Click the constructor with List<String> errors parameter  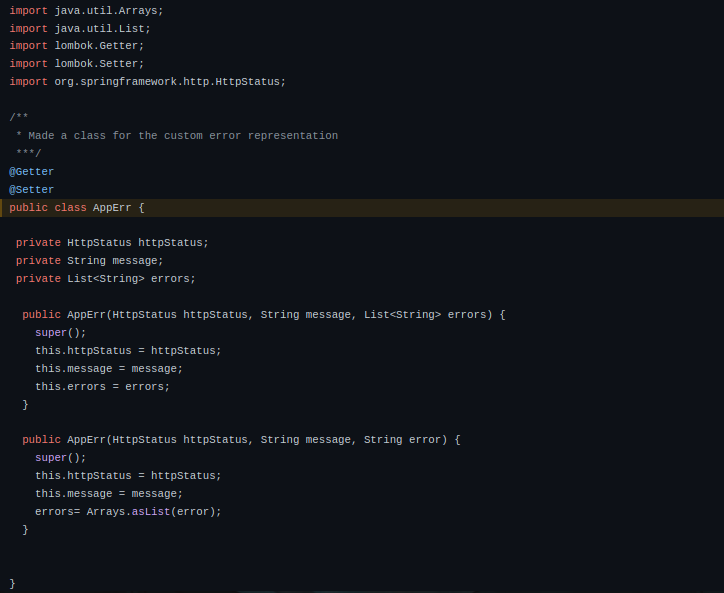click(263, 315)
